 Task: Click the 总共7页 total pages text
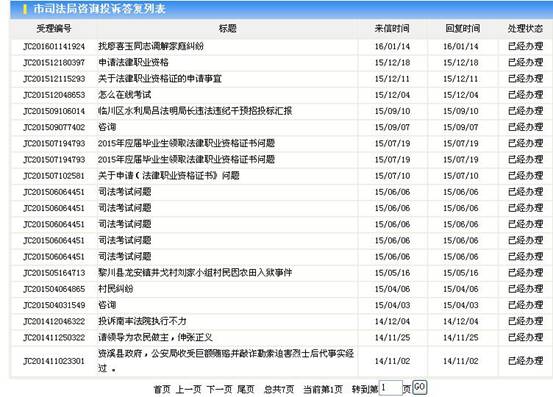point(279,389)
